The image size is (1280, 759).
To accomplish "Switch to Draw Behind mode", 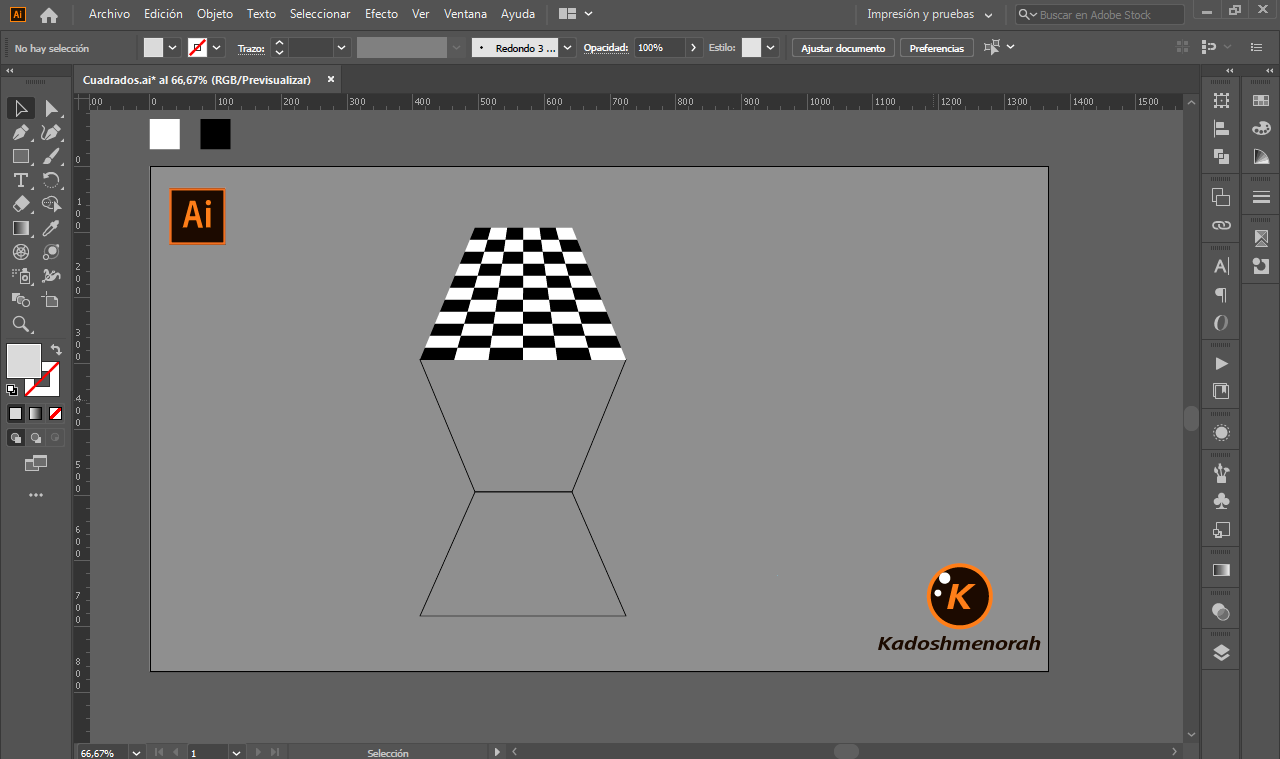I will [x=35, y=437].
